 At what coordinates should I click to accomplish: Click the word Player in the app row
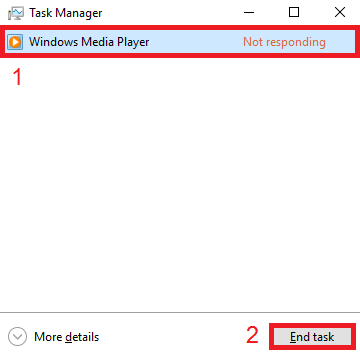[x=133, y=42]
